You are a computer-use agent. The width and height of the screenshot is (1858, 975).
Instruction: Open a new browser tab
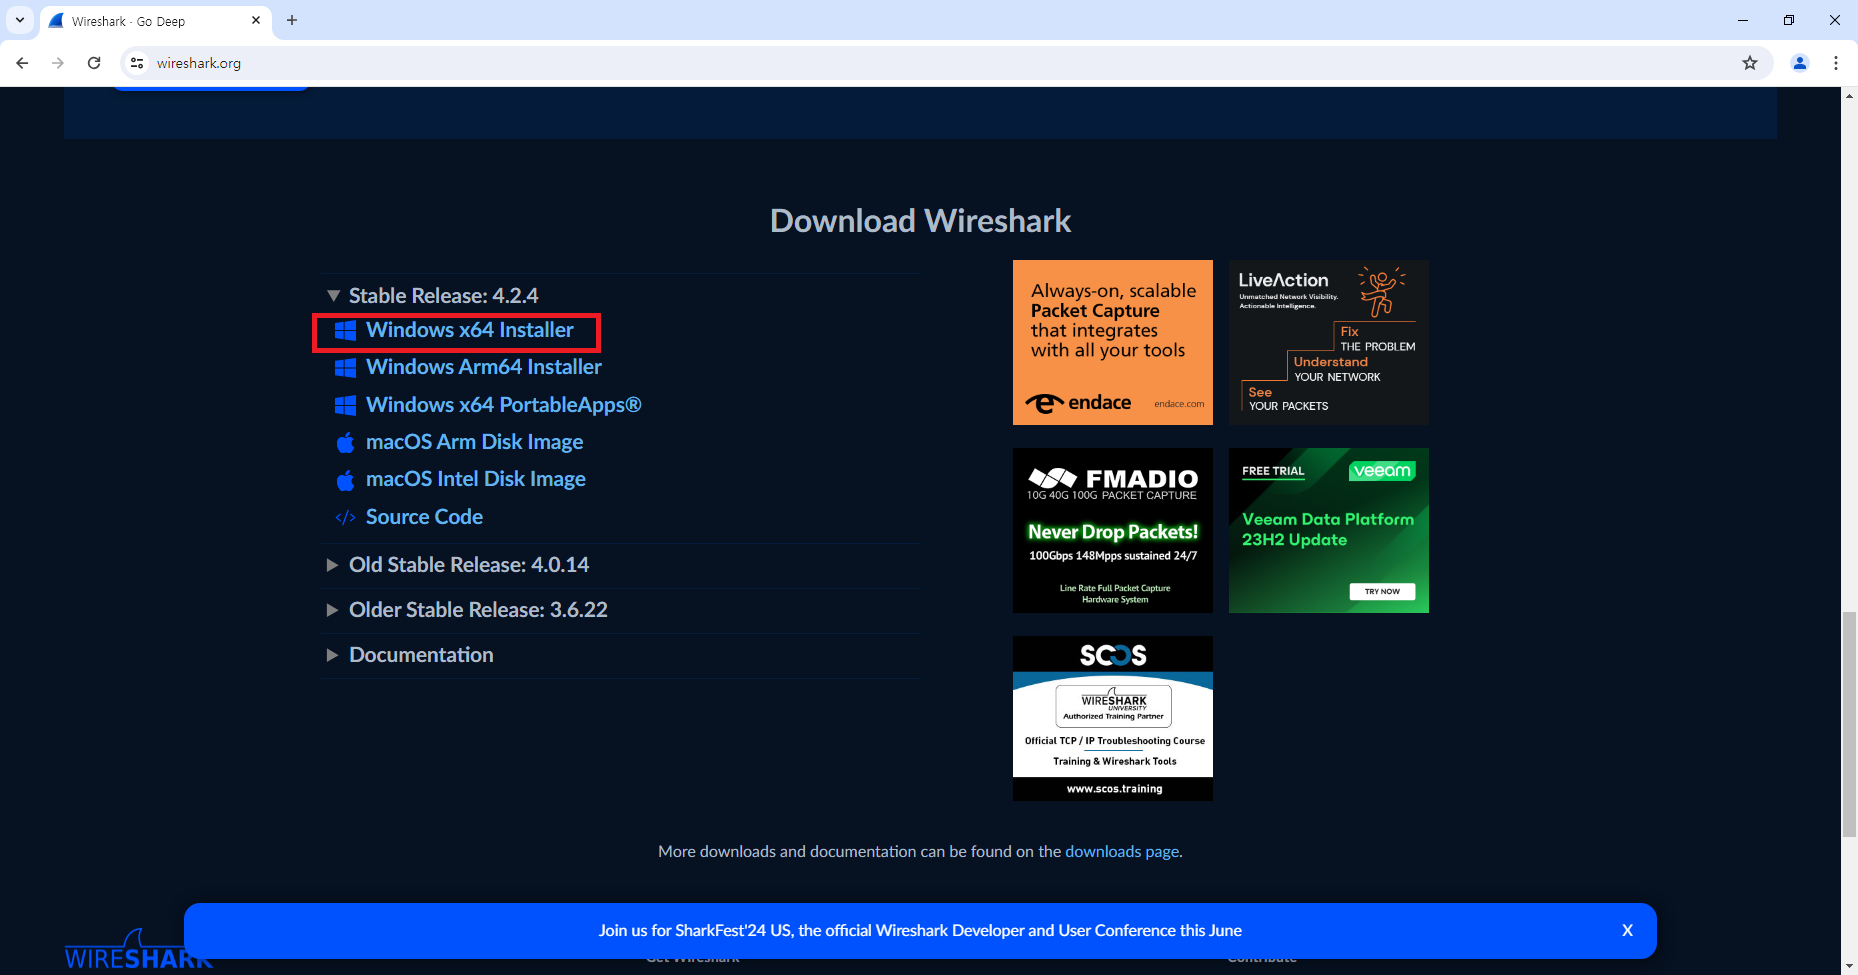click(x=292, y=20)
